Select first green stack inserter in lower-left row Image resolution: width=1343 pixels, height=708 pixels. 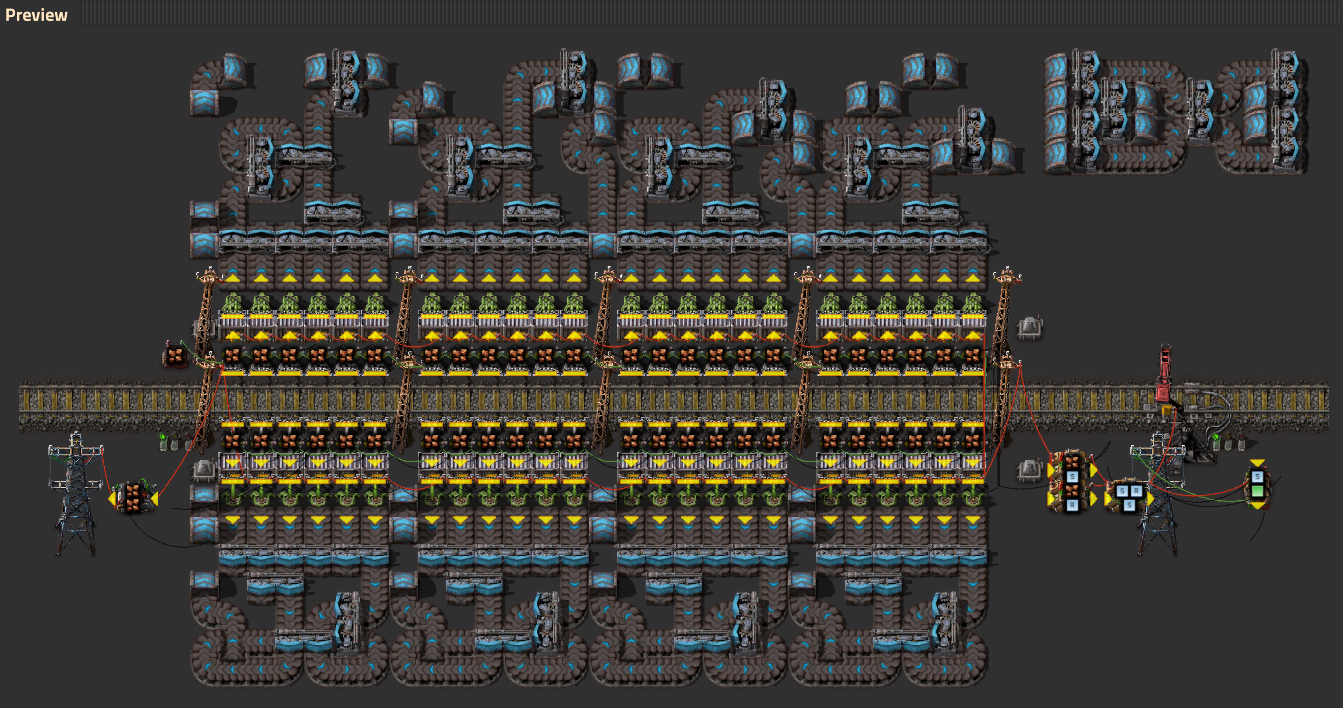click(232, 495)
